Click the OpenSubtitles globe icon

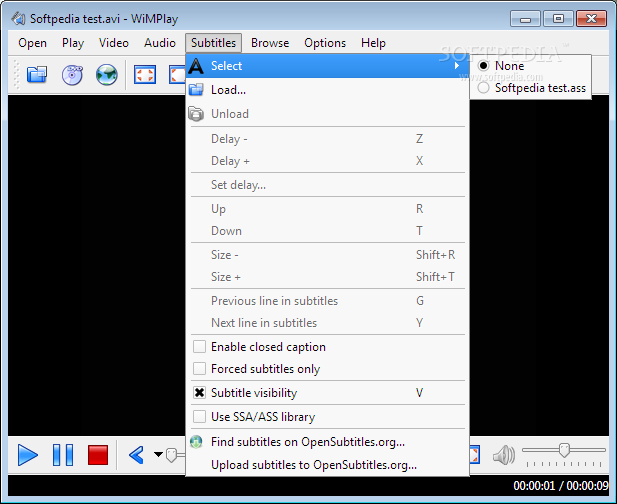click(x=196, y=442)
